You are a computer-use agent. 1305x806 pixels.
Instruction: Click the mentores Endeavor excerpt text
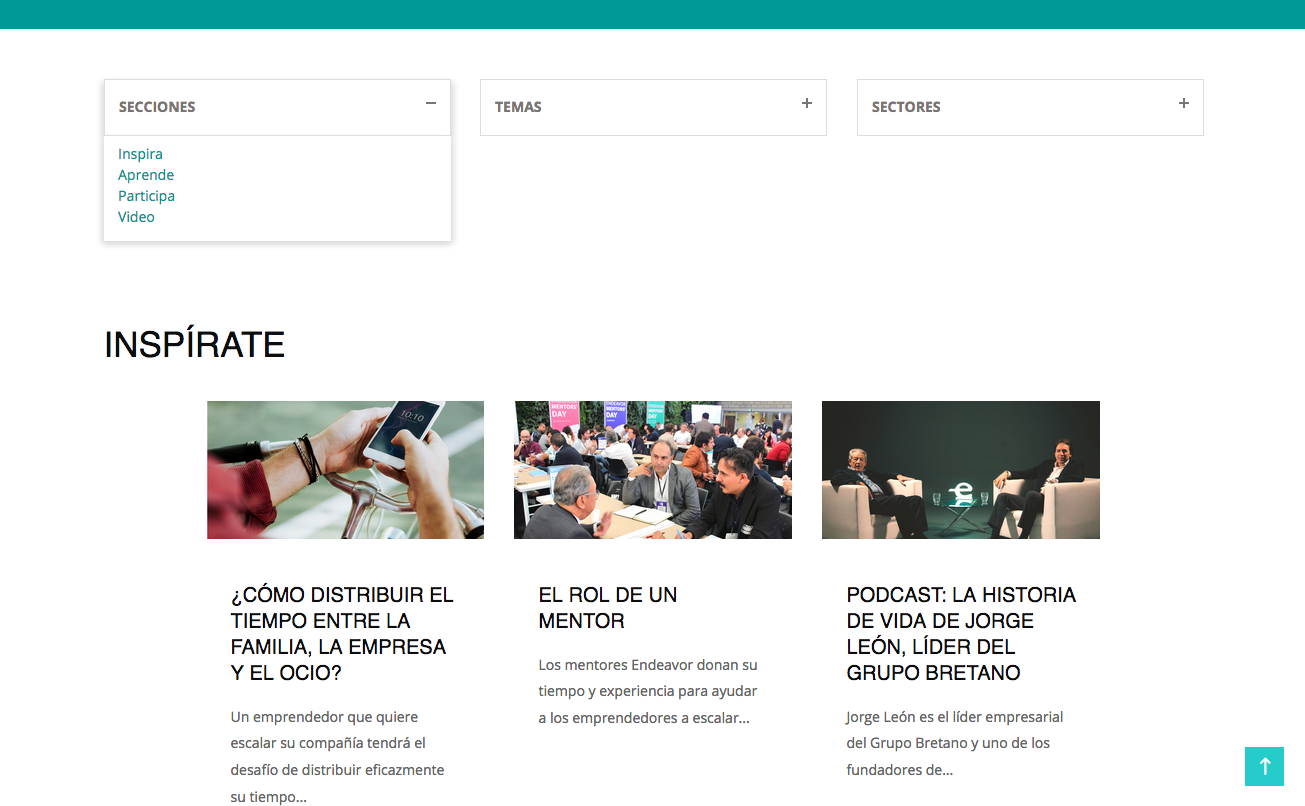point(648,691)
